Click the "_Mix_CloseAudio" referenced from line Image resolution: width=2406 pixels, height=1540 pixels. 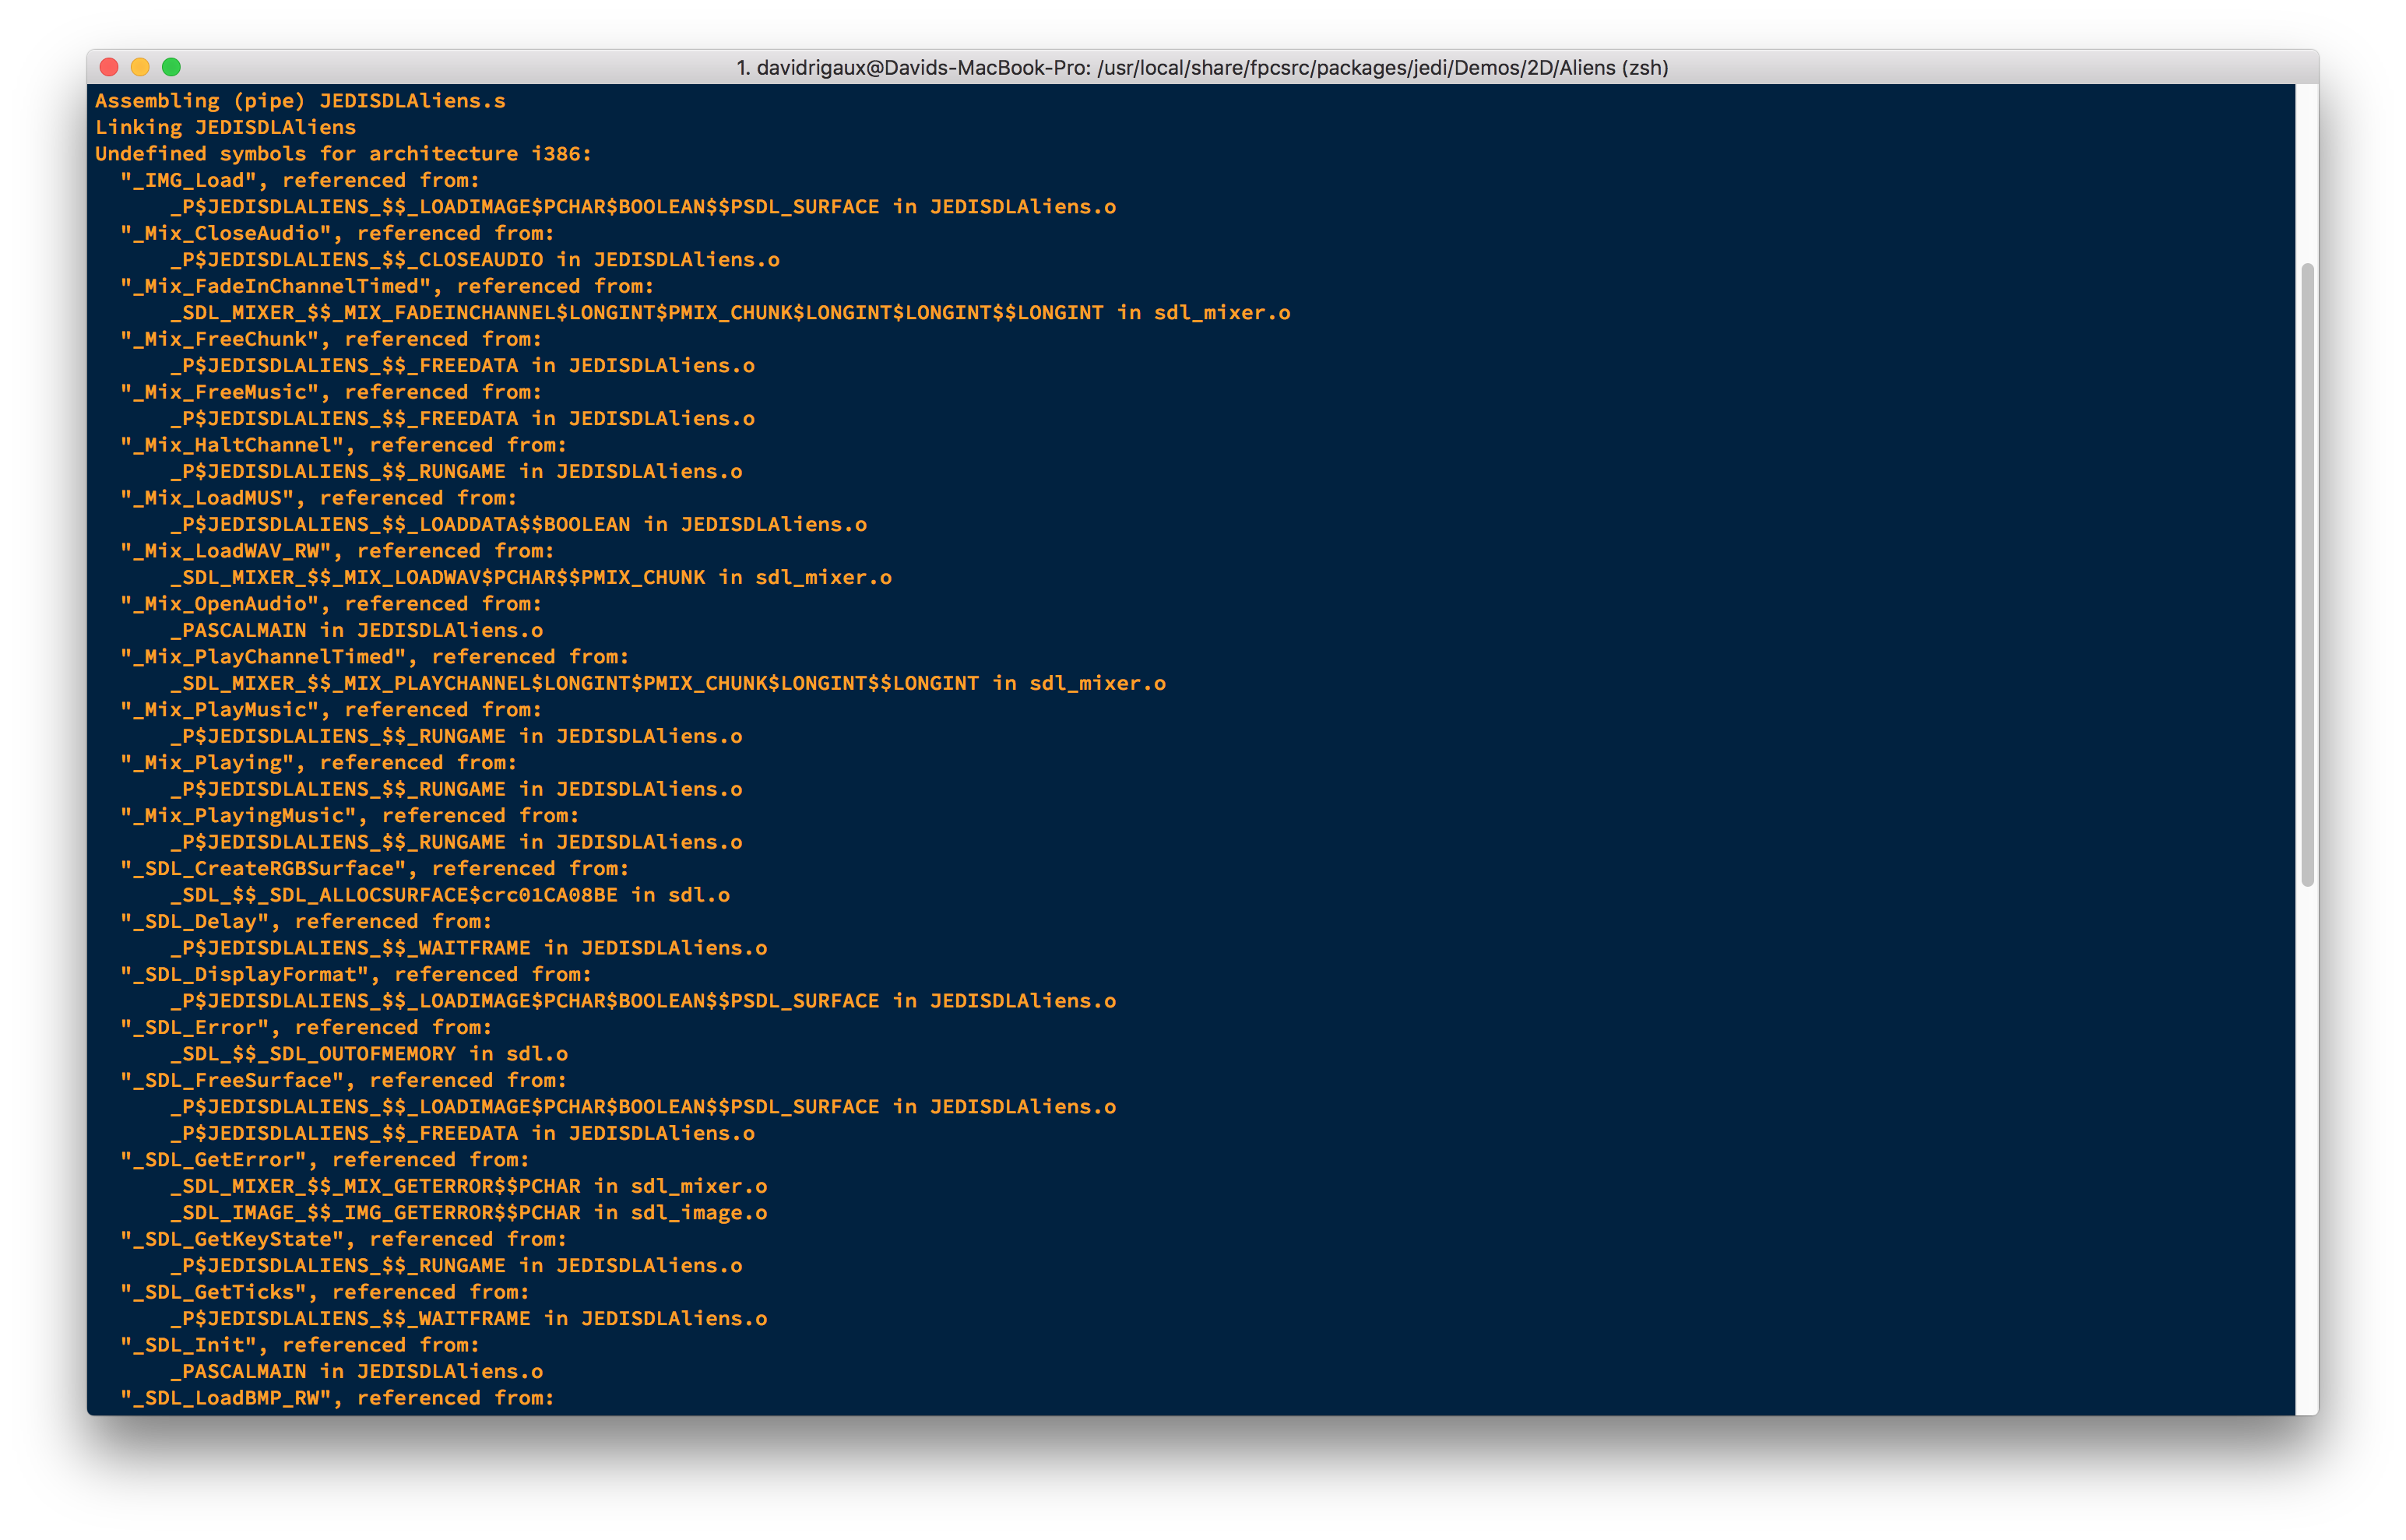click(x=337, y=233)
